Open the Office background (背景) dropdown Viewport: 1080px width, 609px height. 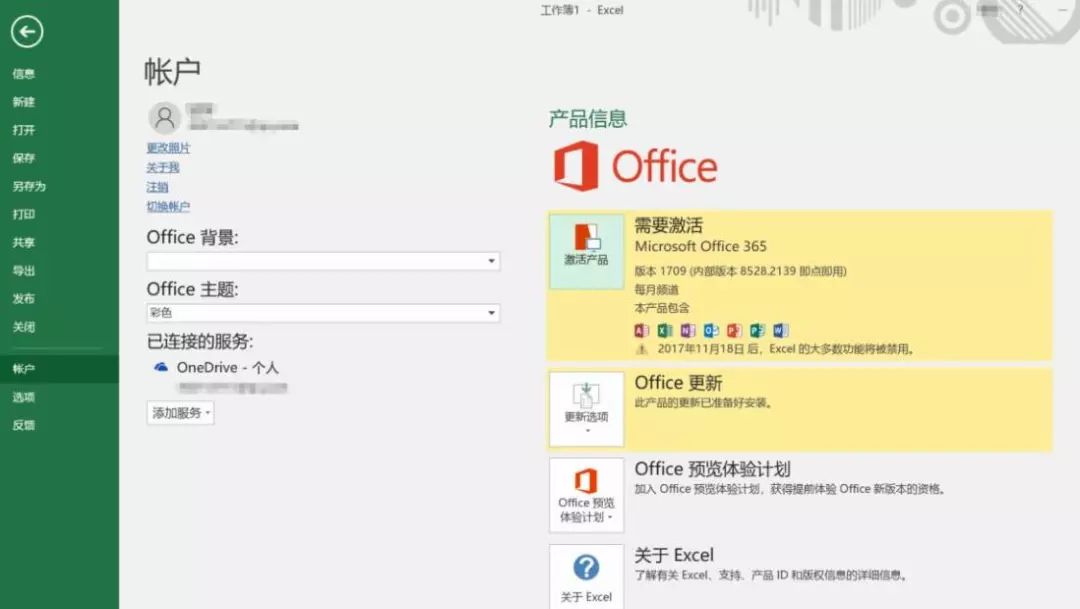[x=323, y=261]
